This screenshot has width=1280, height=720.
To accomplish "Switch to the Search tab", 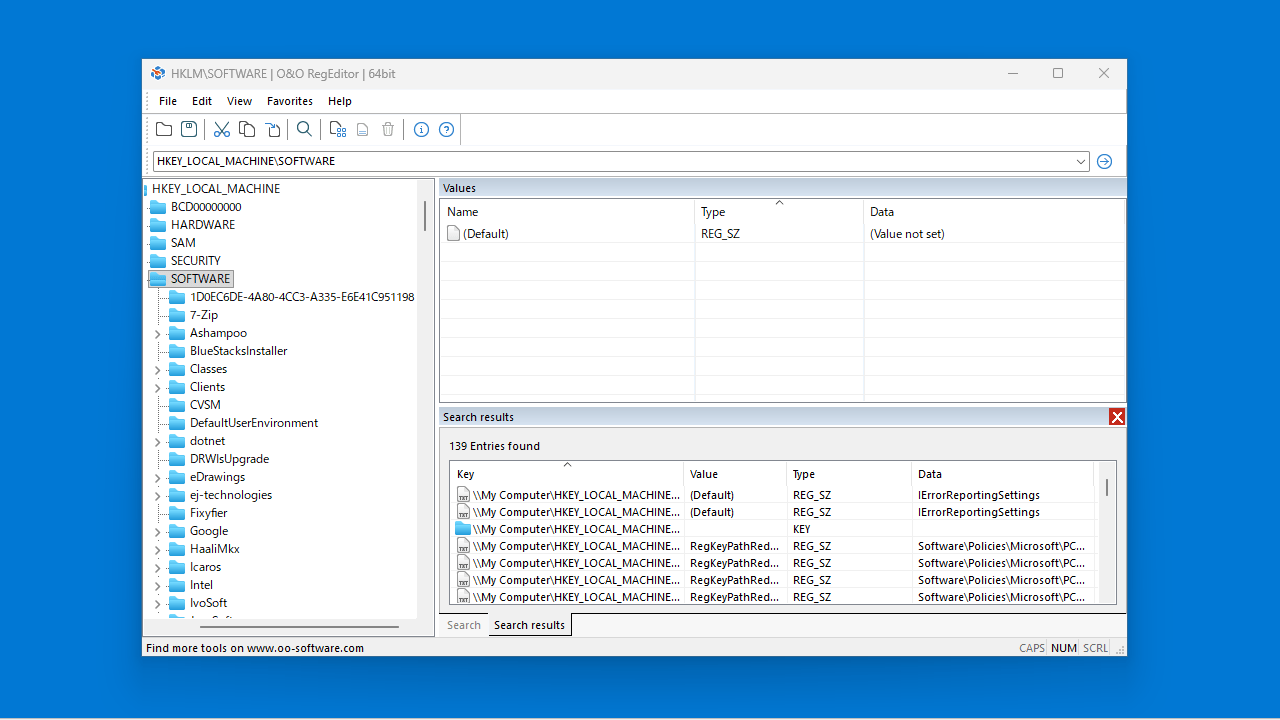I will pyautogui.click(x=464, y=625).
